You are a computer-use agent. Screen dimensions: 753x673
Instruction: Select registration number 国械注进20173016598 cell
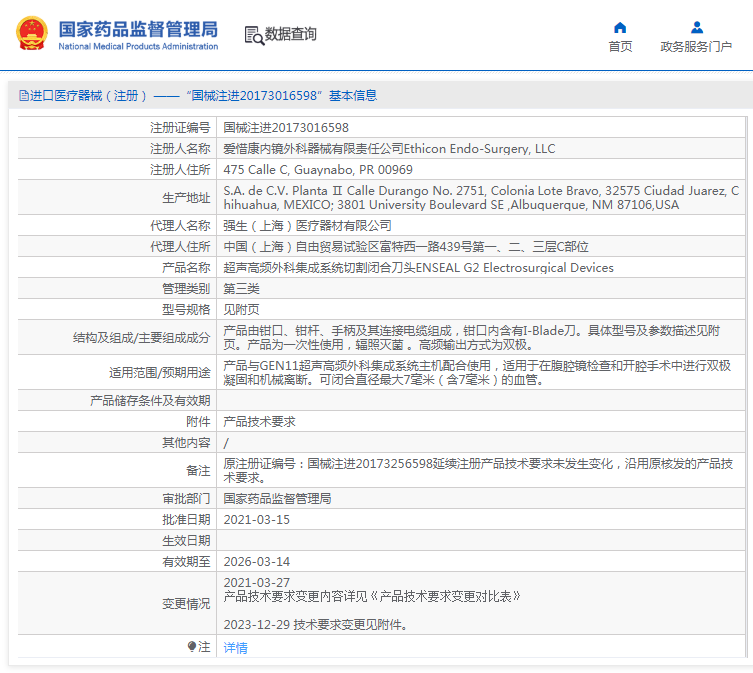(x=286, y=128)
